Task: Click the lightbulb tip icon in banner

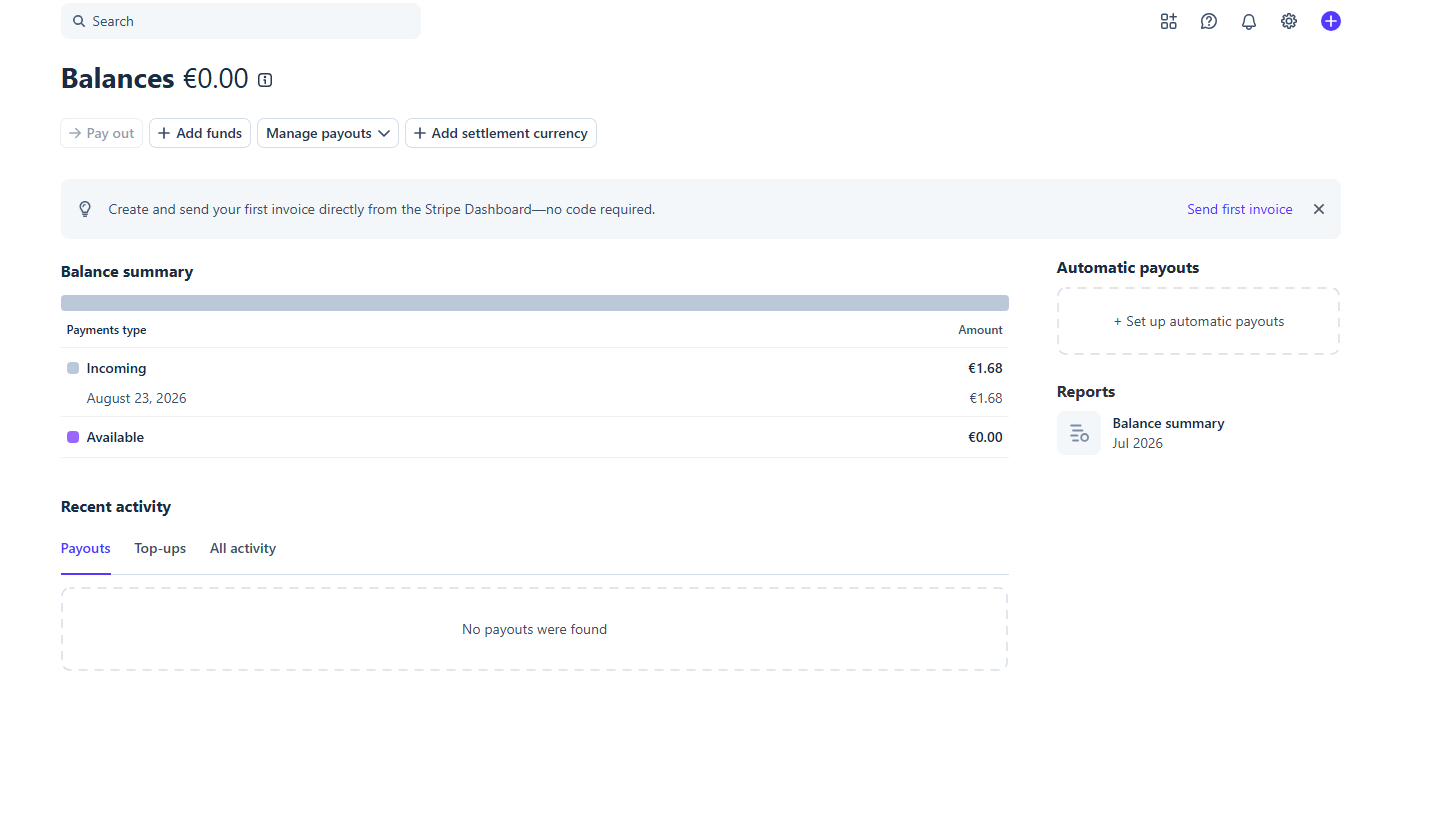Action: [85, 209]
